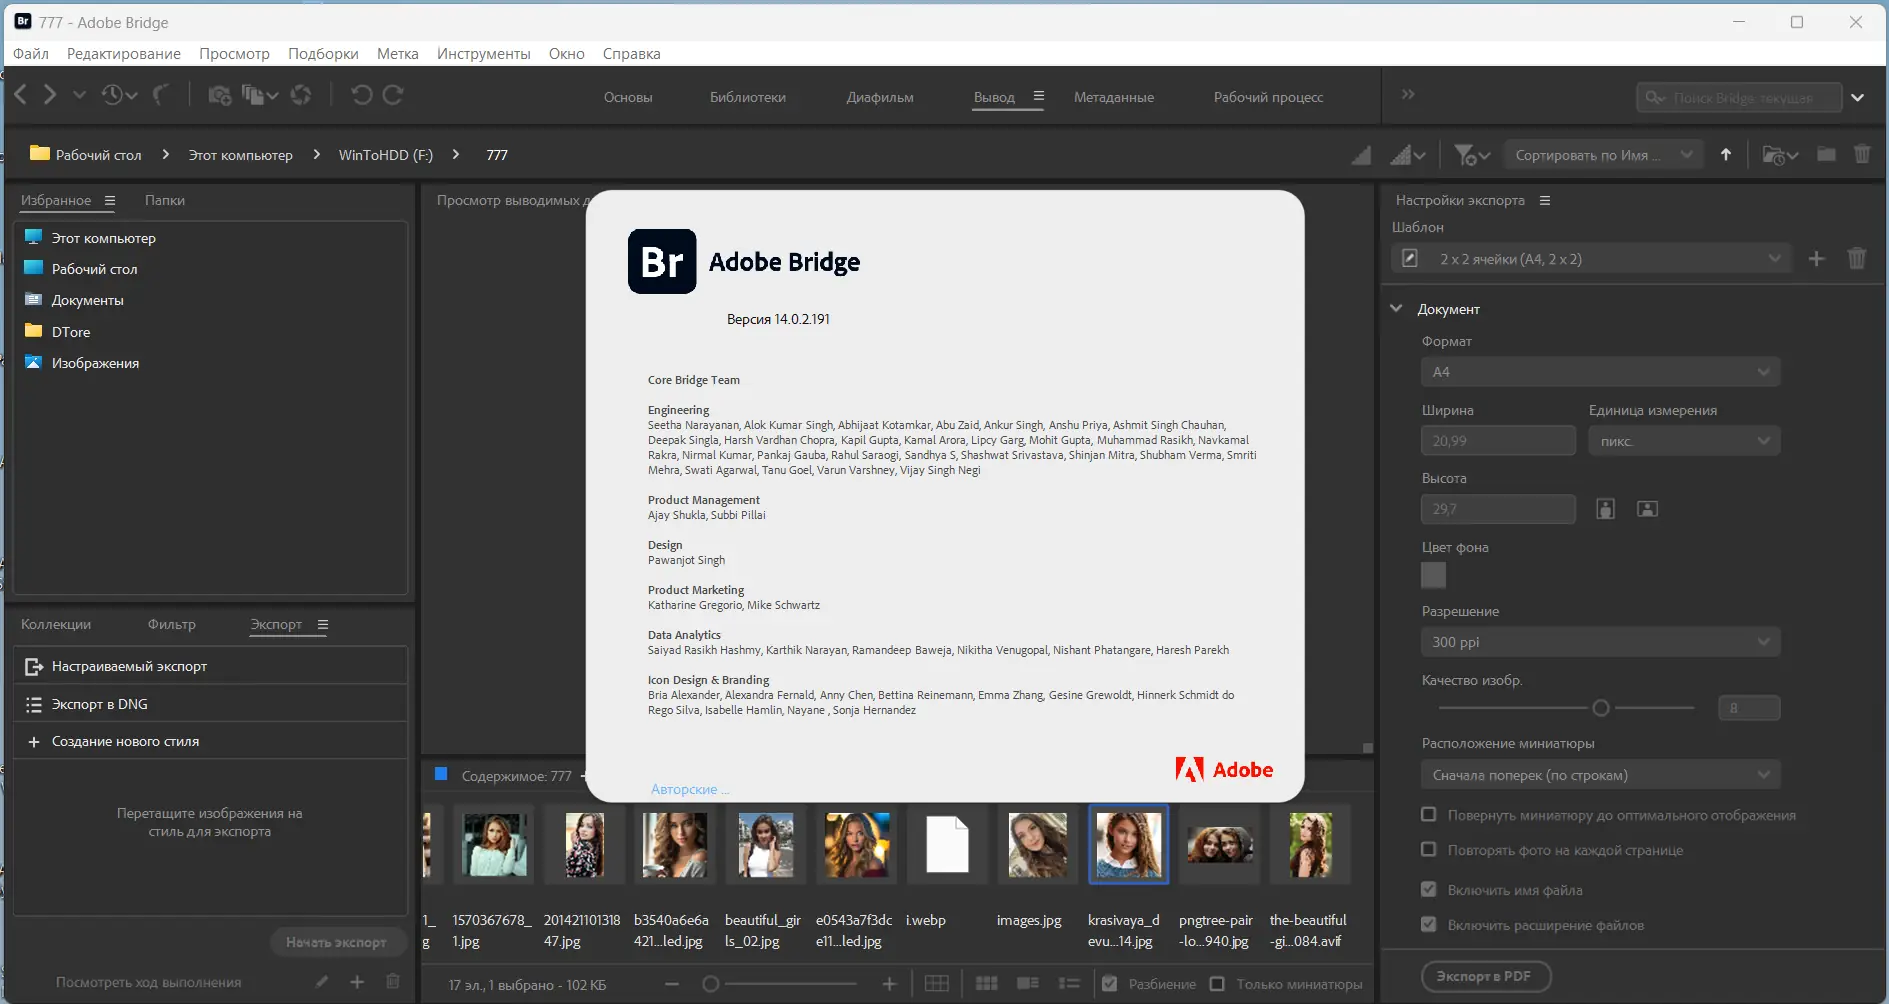Screen dimensions: 1889x1004
Task: Click Экспорт в PDF button
Action: (x=1485, y=976)
